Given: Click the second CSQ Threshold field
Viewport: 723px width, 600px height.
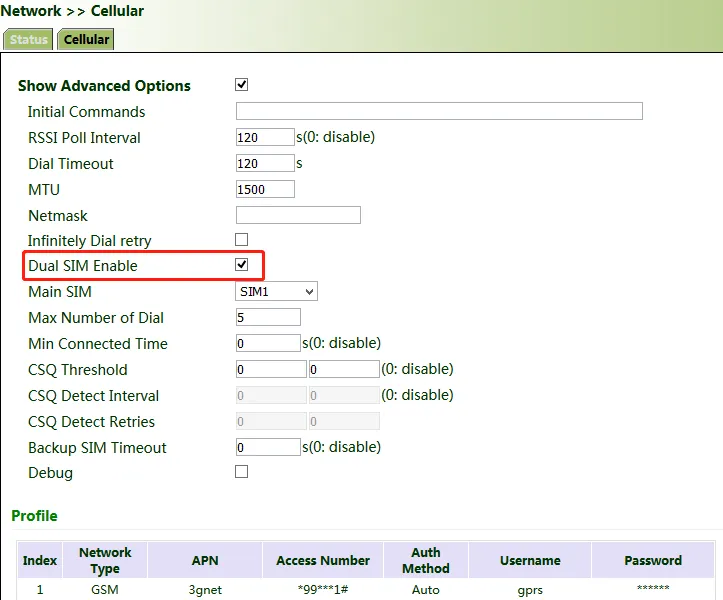Looking at the screenshot, I should click(x=344, y=369).
